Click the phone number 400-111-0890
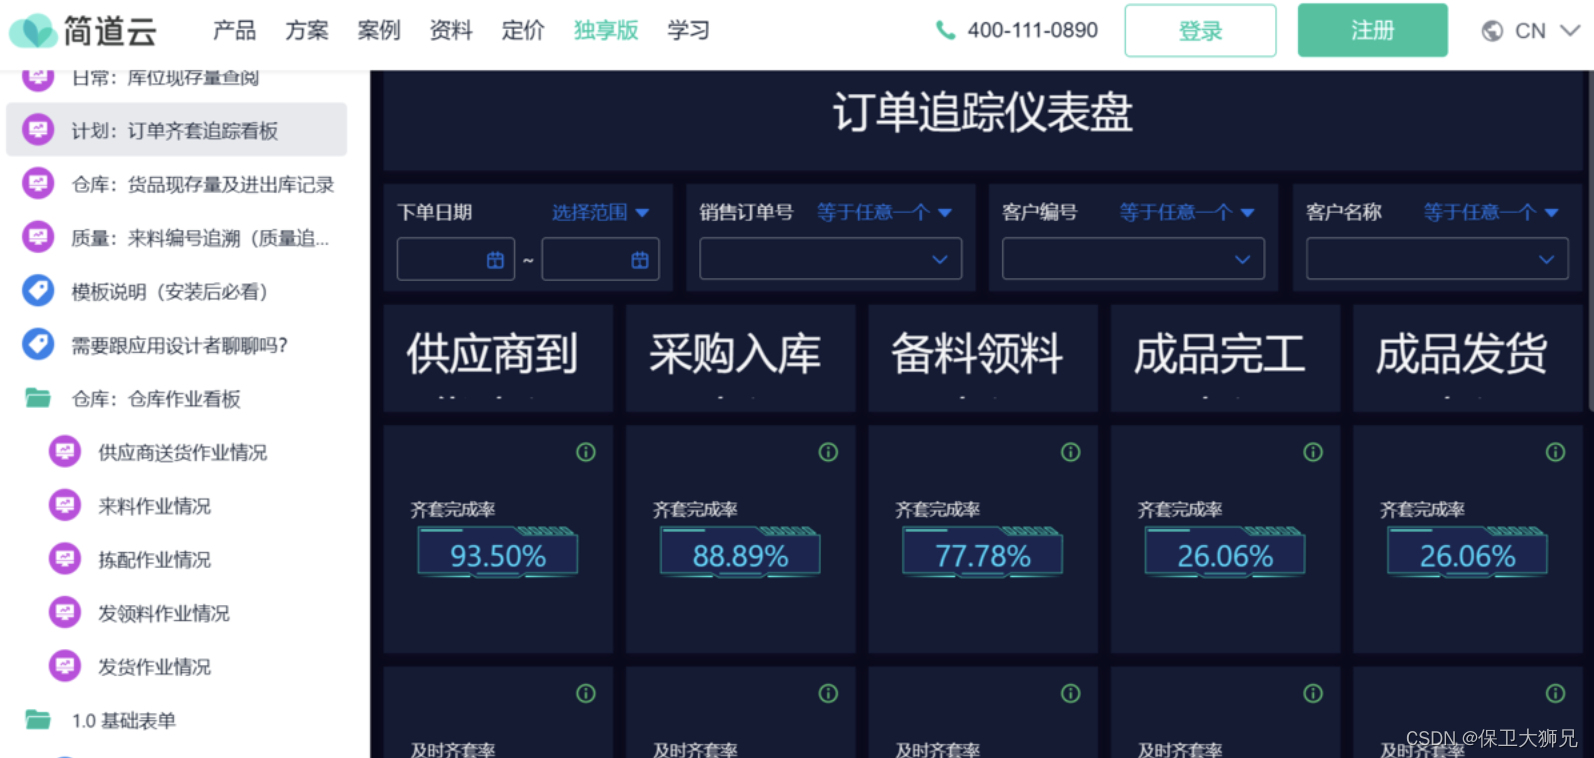Viewport: 1594px width, 758px height. pos(1032,30)
